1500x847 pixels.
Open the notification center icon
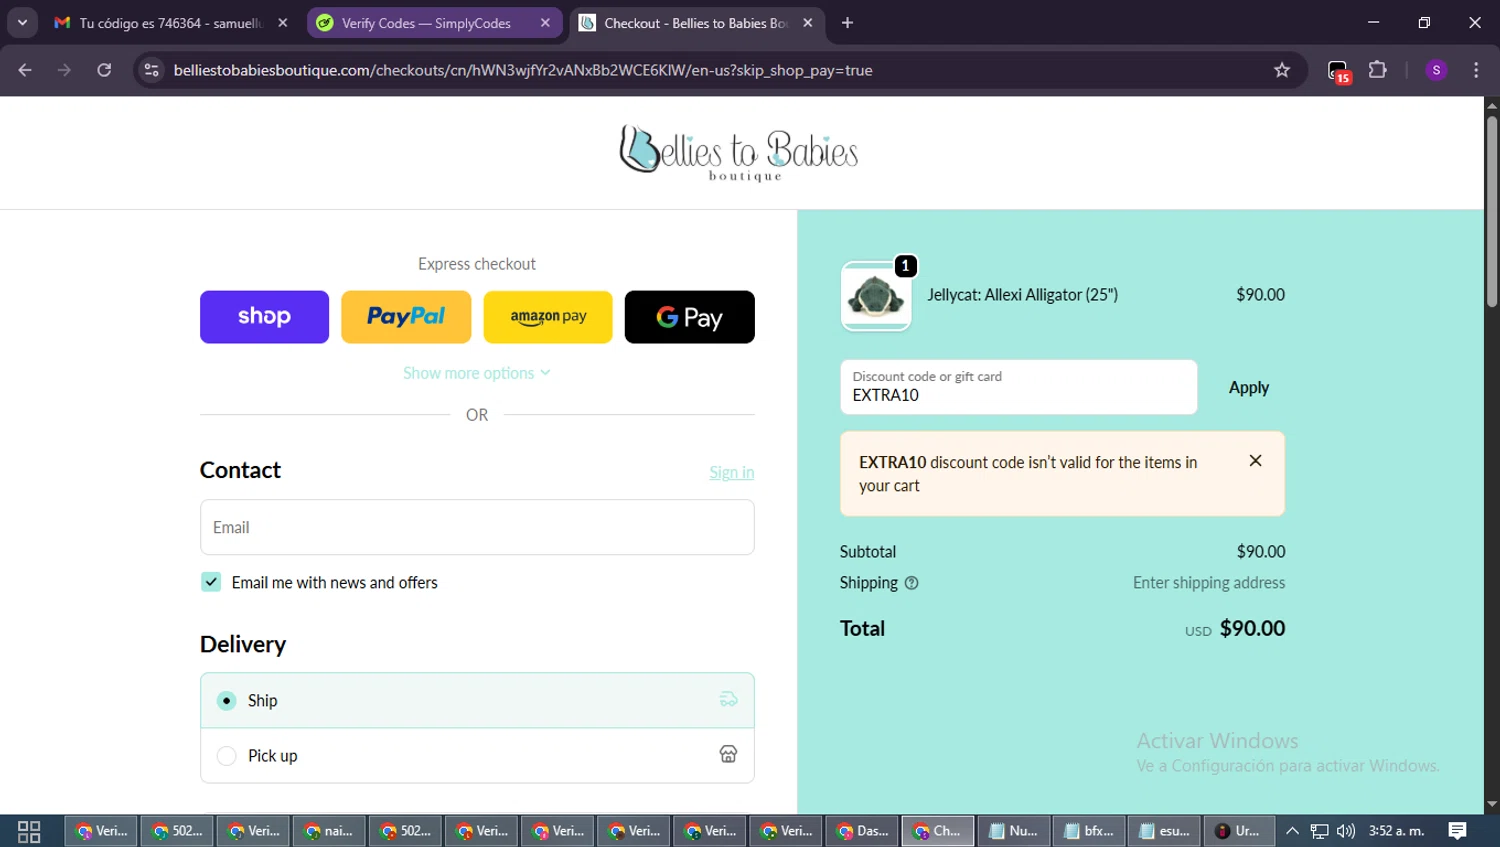point(1458,831)
